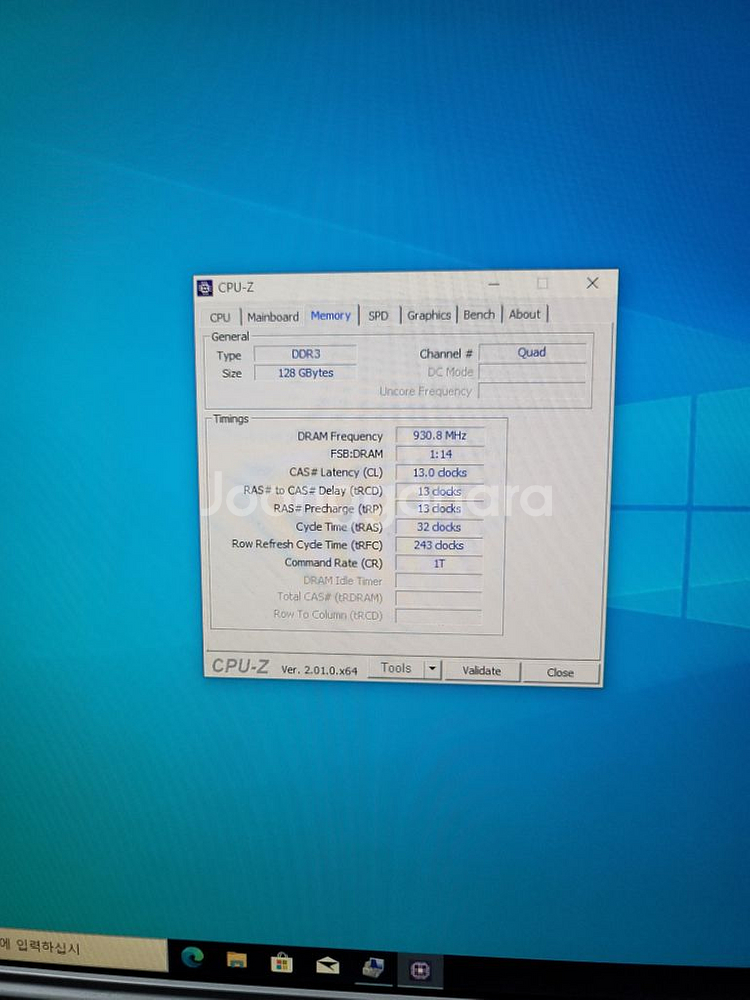Viewport: 750px width, 1000px height.
Task: Open the SPD tab
Action: (x=378, y=315)
